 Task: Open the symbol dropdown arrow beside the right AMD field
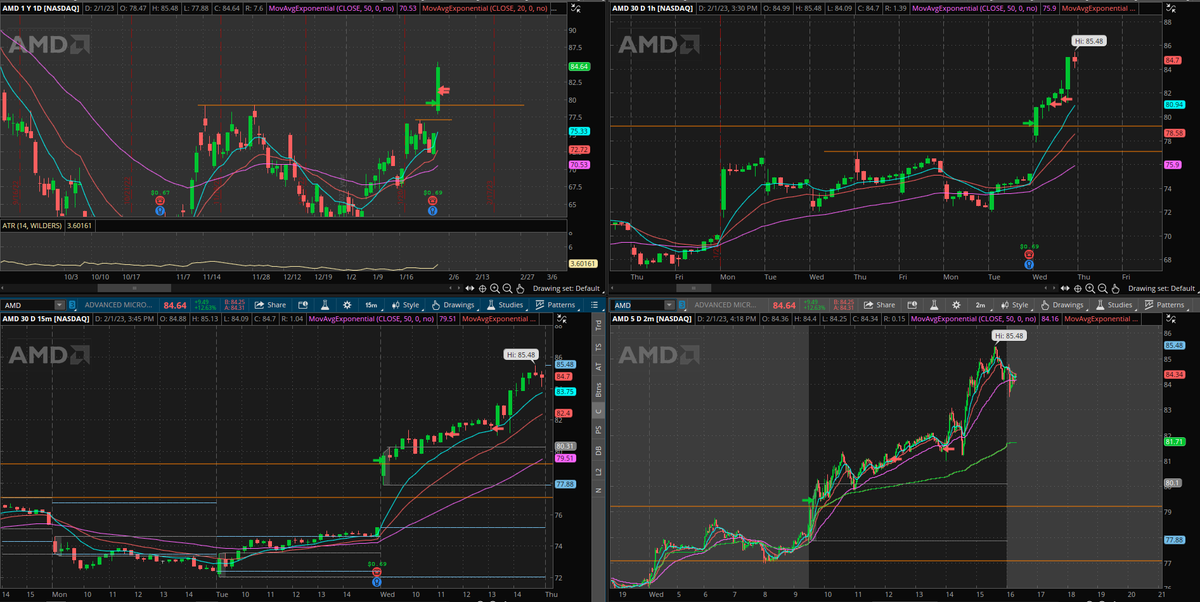[669, 305]
